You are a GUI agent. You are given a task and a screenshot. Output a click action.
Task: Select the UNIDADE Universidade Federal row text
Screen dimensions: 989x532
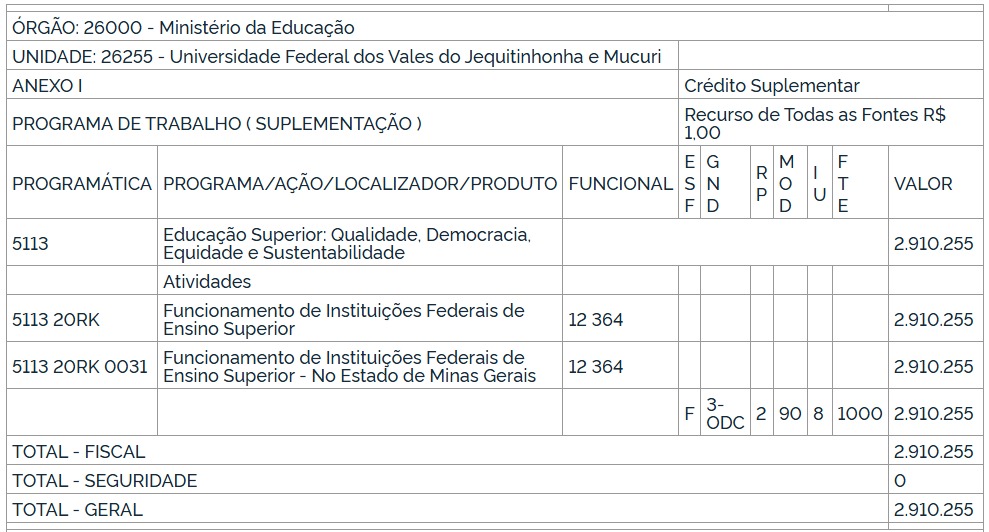(336, 56)
